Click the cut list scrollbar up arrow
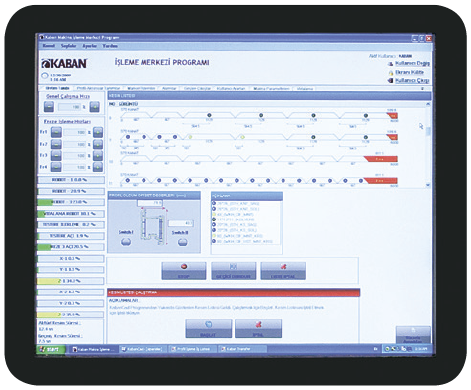The width and height of the screenshot is (471, 390). [428, 104]
